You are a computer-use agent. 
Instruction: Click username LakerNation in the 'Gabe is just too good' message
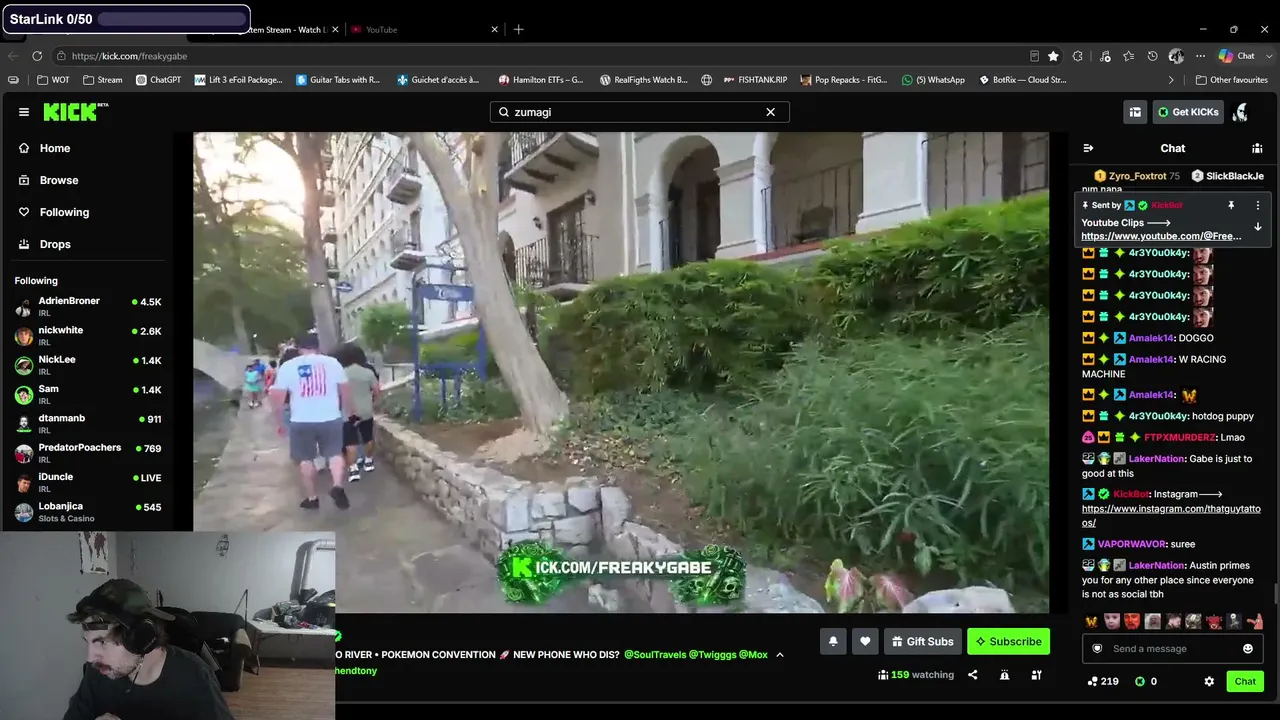pyautogui.click(x=1157, y=459)
